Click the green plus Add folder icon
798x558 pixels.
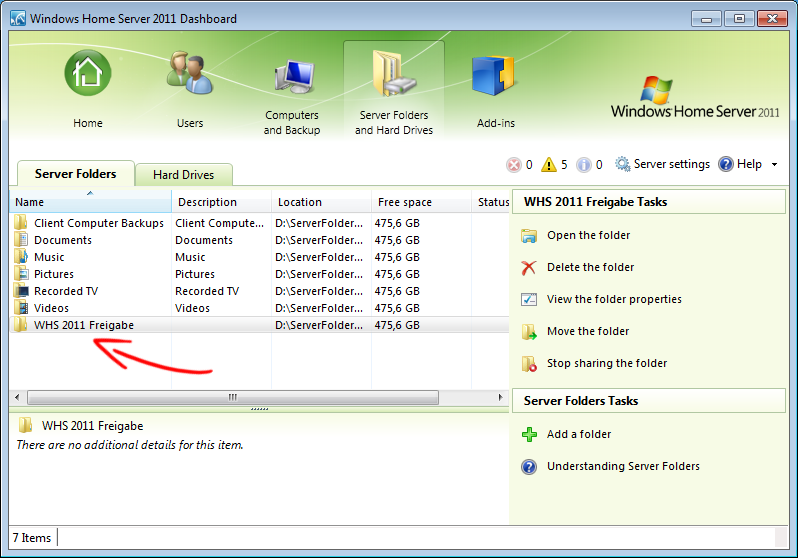click(529, 434)
